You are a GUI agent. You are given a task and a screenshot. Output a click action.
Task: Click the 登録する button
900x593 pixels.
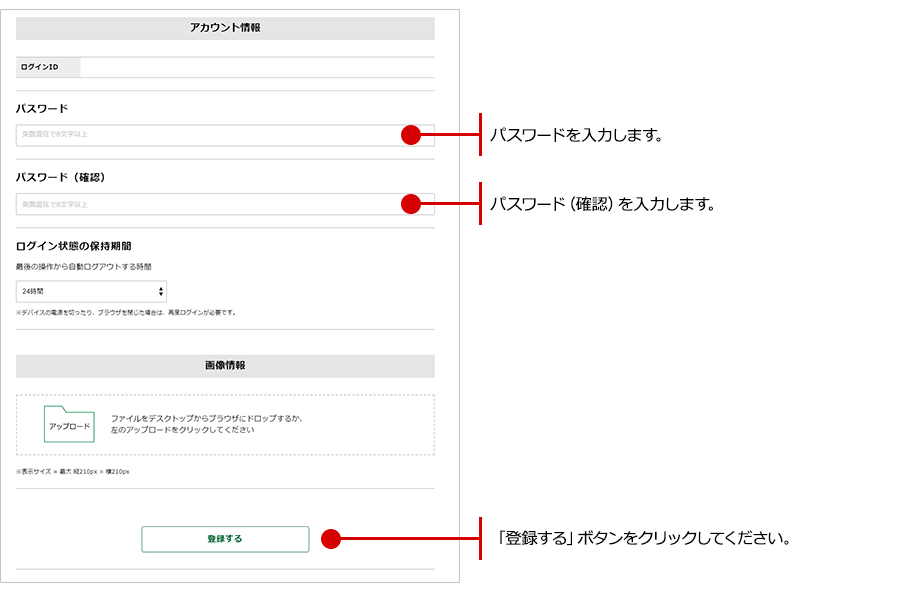point(225,539)
